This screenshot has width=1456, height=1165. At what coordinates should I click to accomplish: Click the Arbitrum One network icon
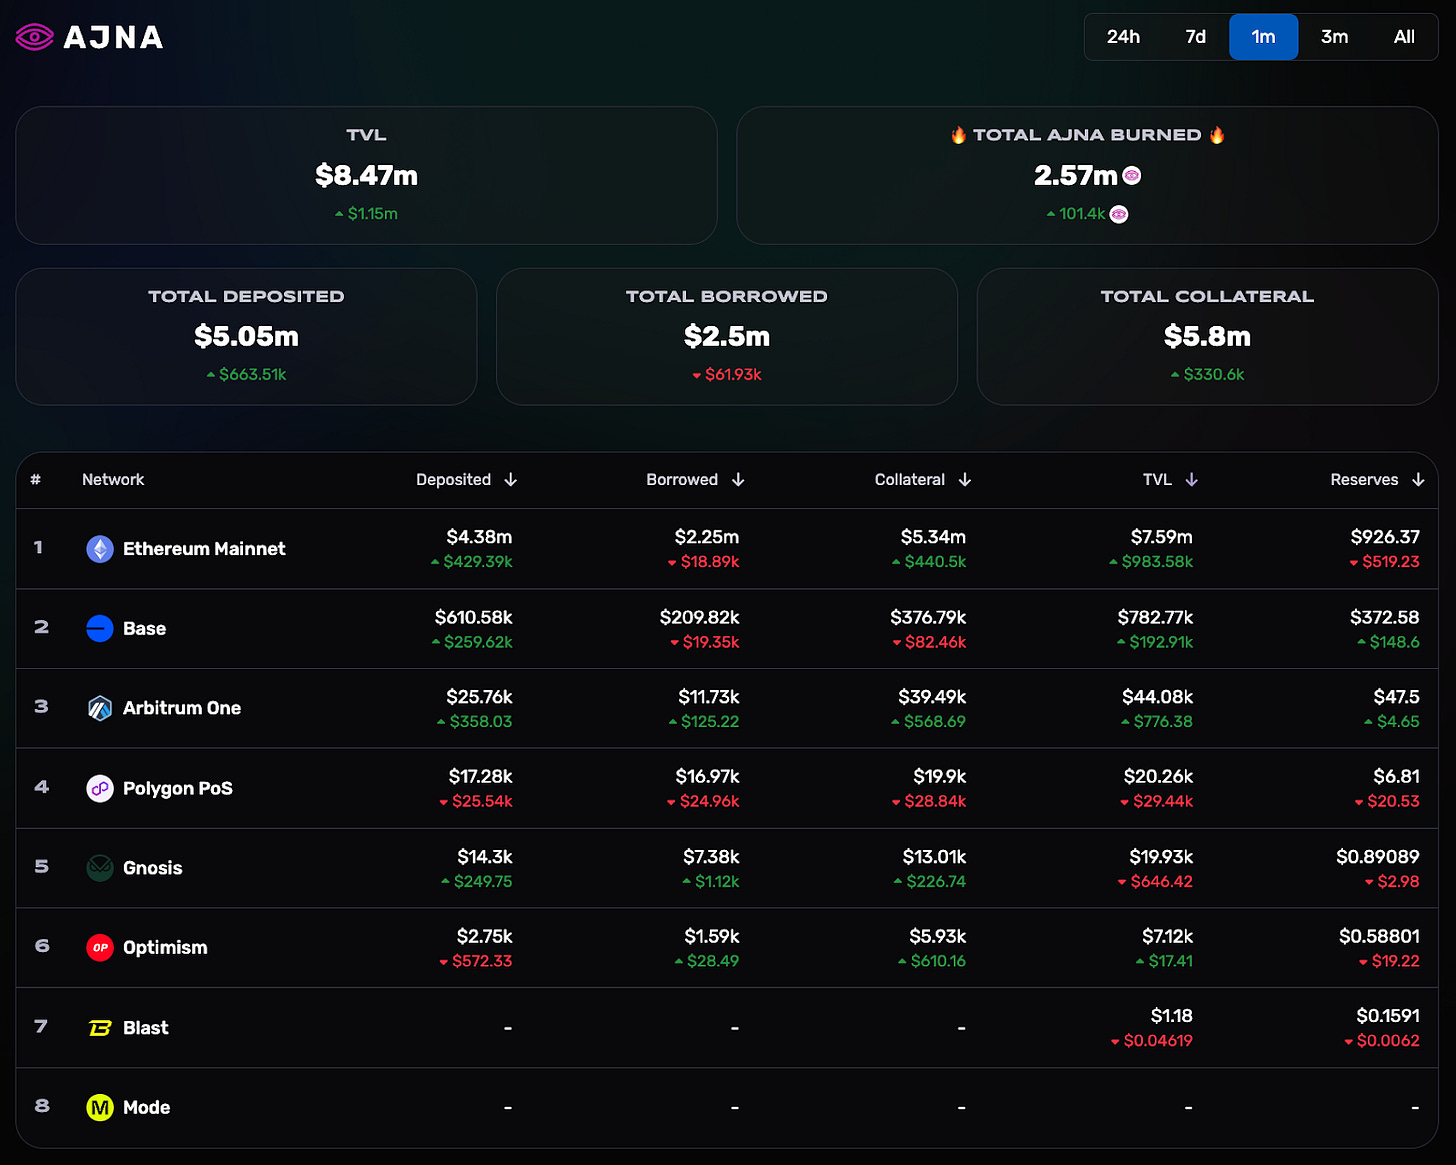coord(100,708)
